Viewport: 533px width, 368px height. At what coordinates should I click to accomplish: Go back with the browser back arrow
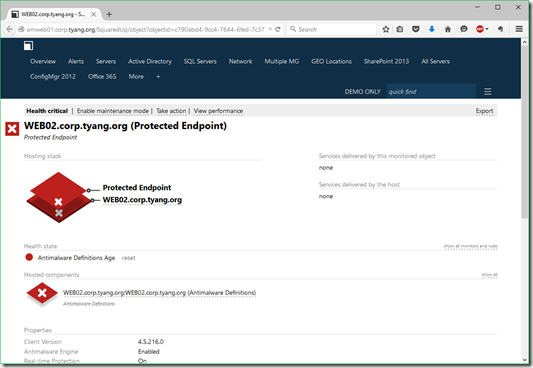(x=10, y=29)
